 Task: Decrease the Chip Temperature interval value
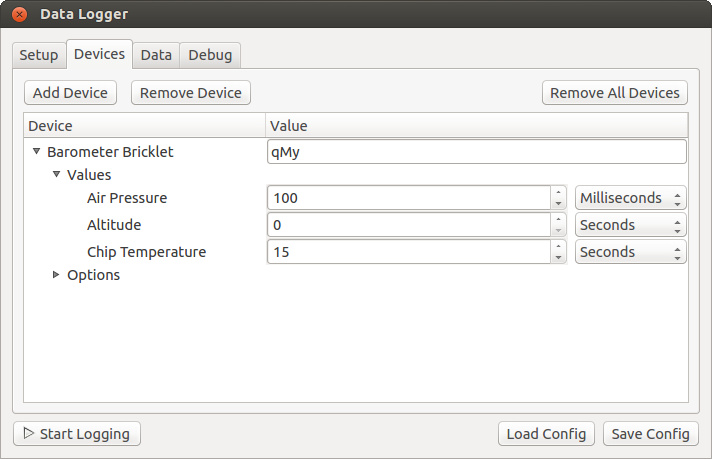pos(559,258)
